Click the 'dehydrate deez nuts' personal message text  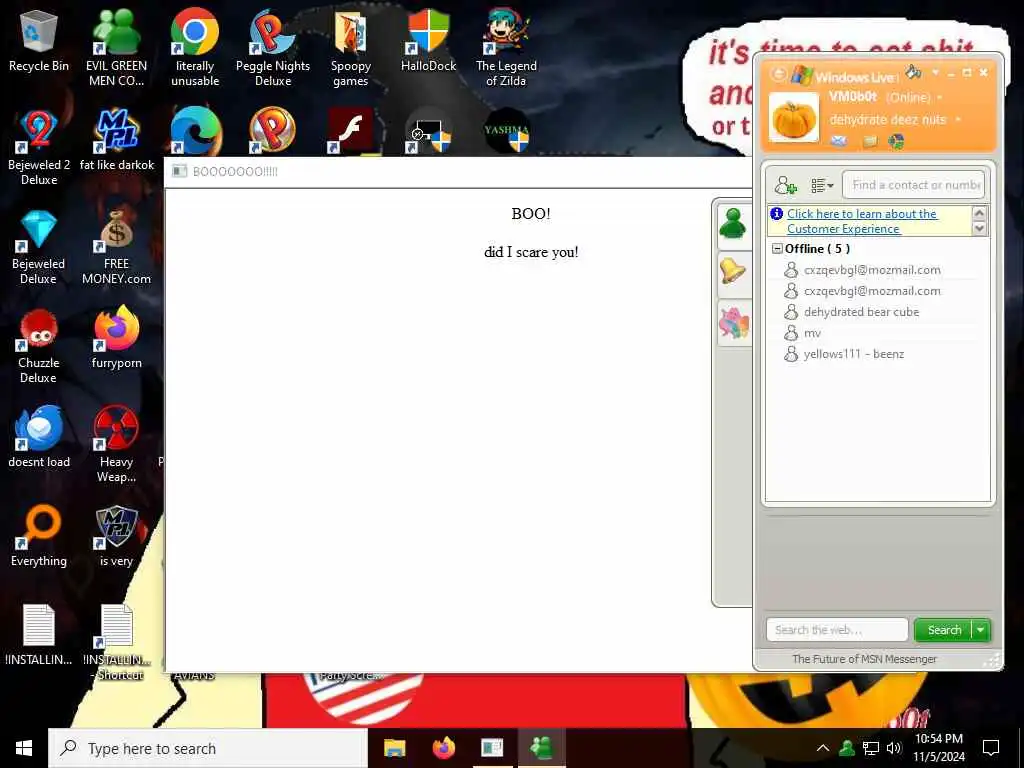tap(888, 120)
